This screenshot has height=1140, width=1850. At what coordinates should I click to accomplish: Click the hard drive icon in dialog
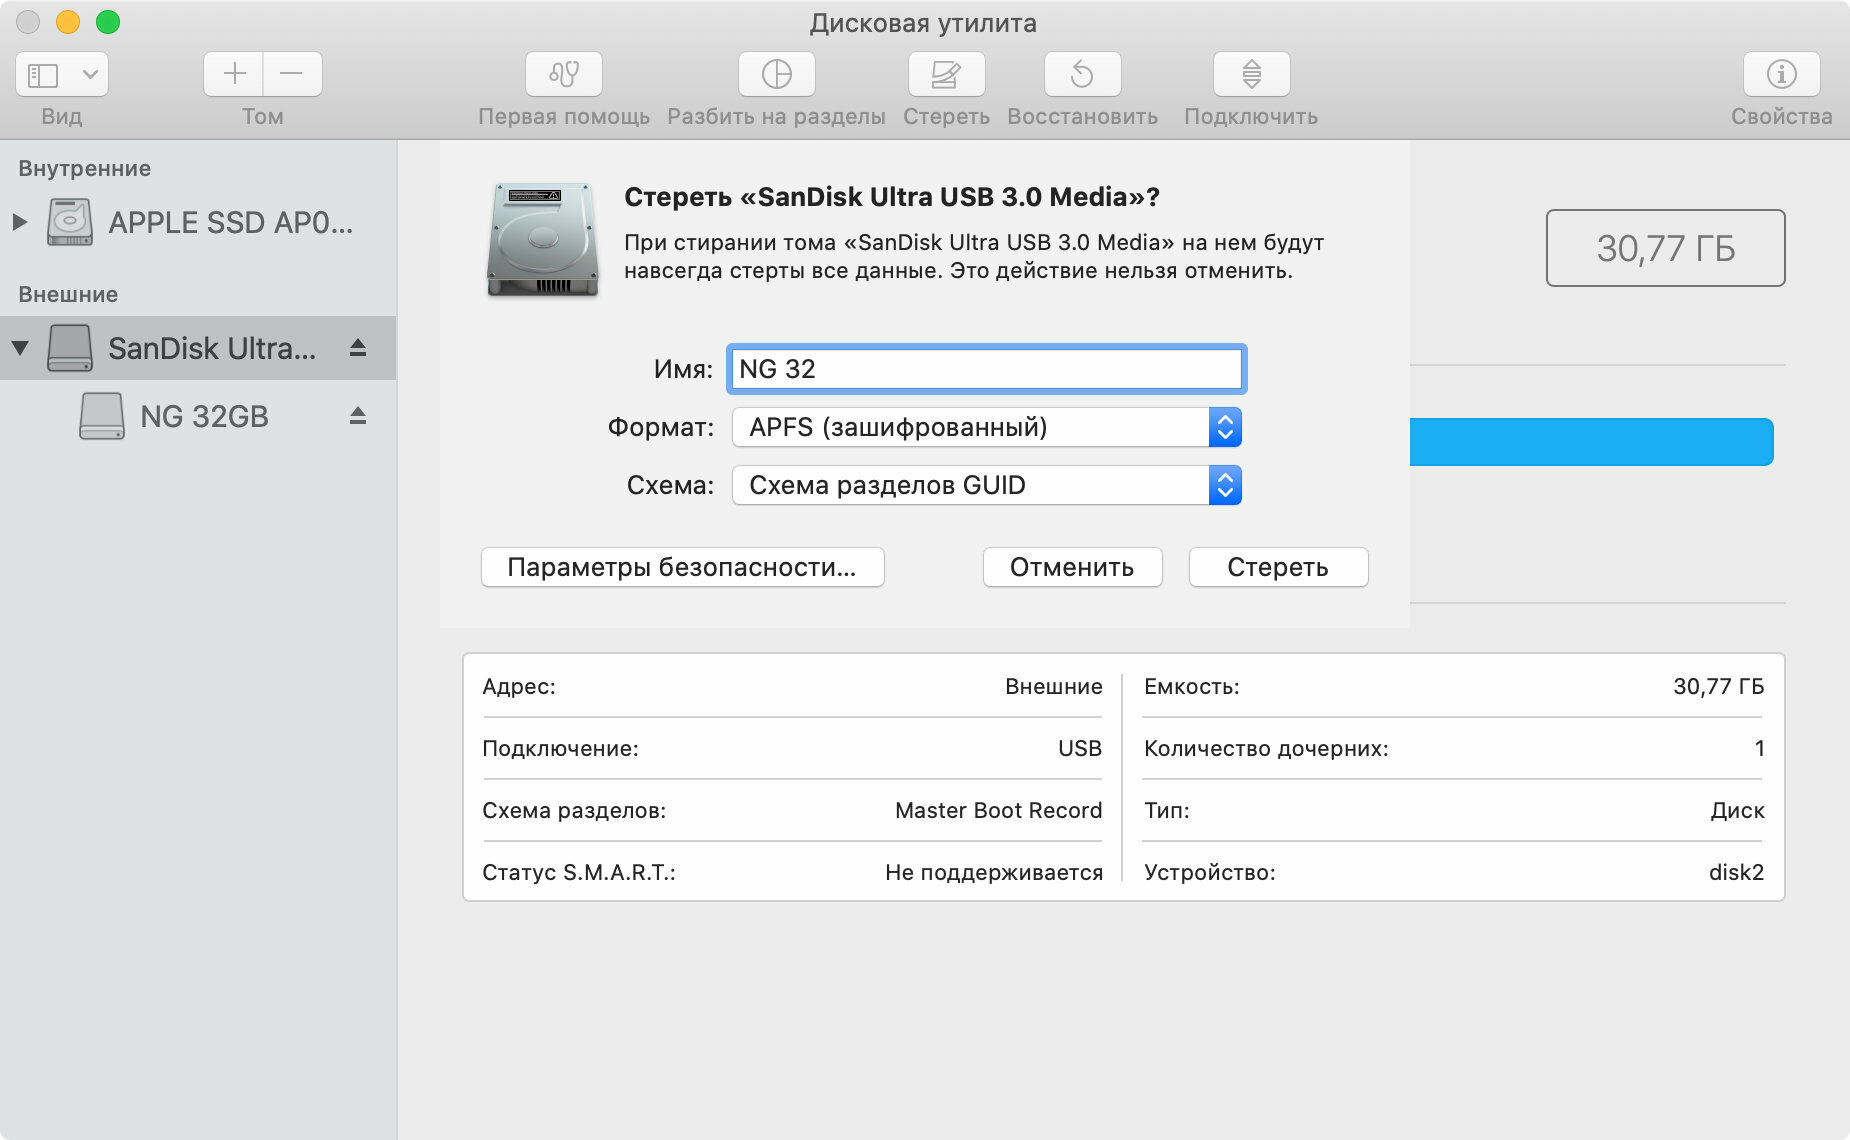543,239
